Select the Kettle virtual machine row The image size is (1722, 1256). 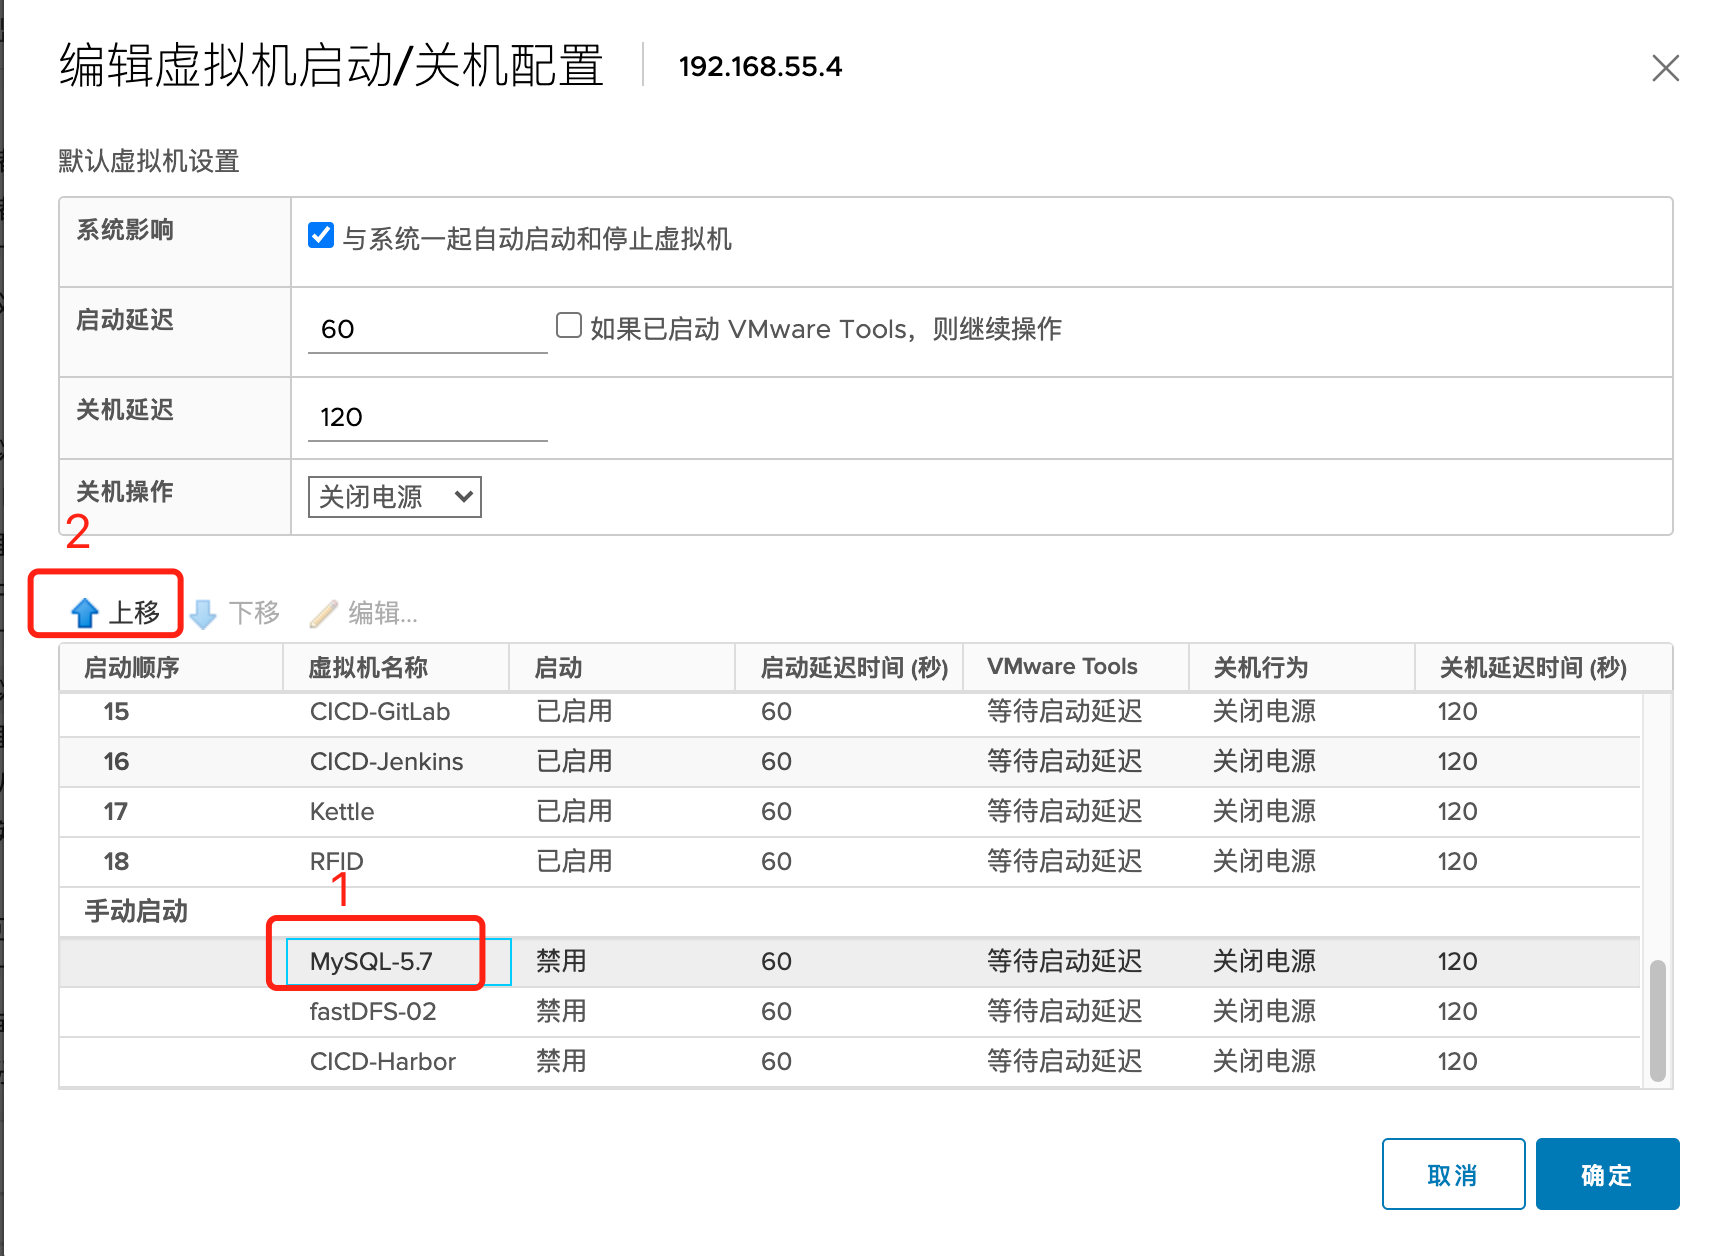pyautogui.click(x=342, y=812)
